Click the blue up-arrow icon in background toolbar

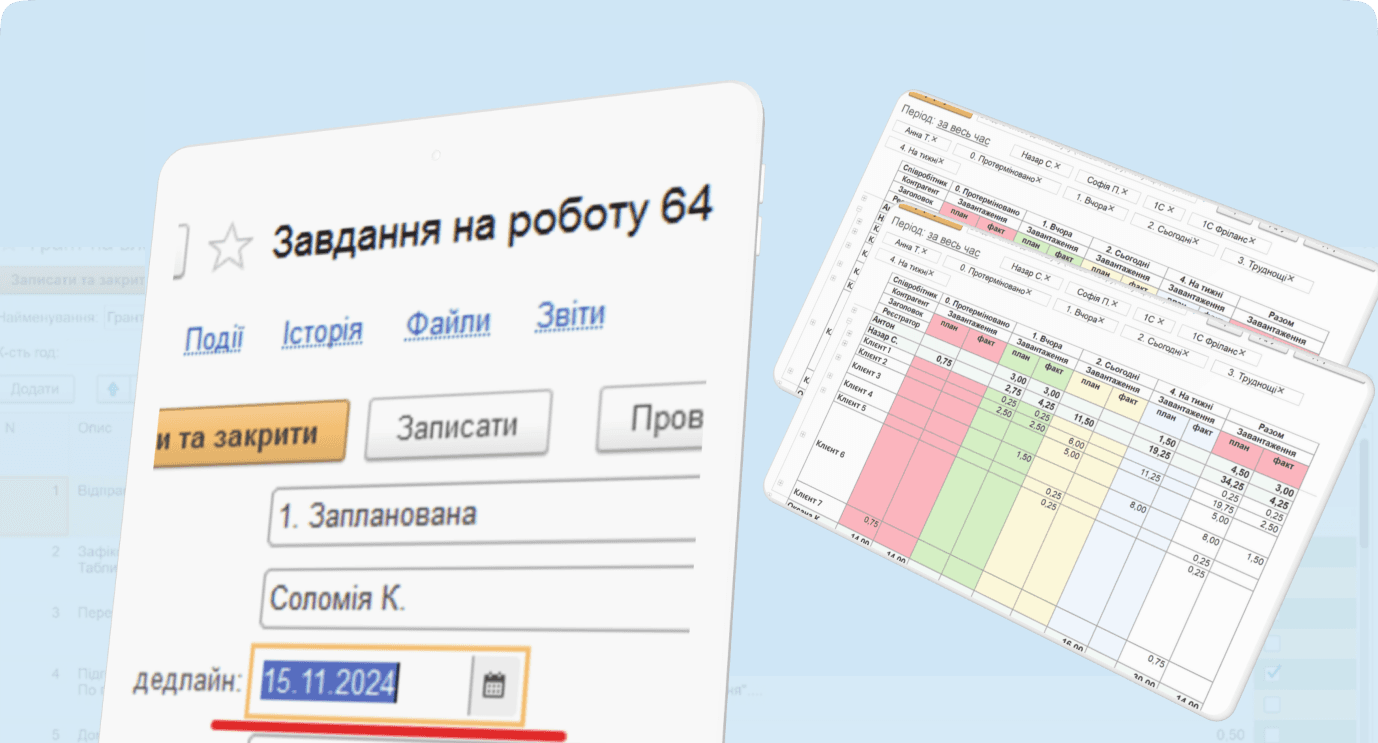coord(113,388)
